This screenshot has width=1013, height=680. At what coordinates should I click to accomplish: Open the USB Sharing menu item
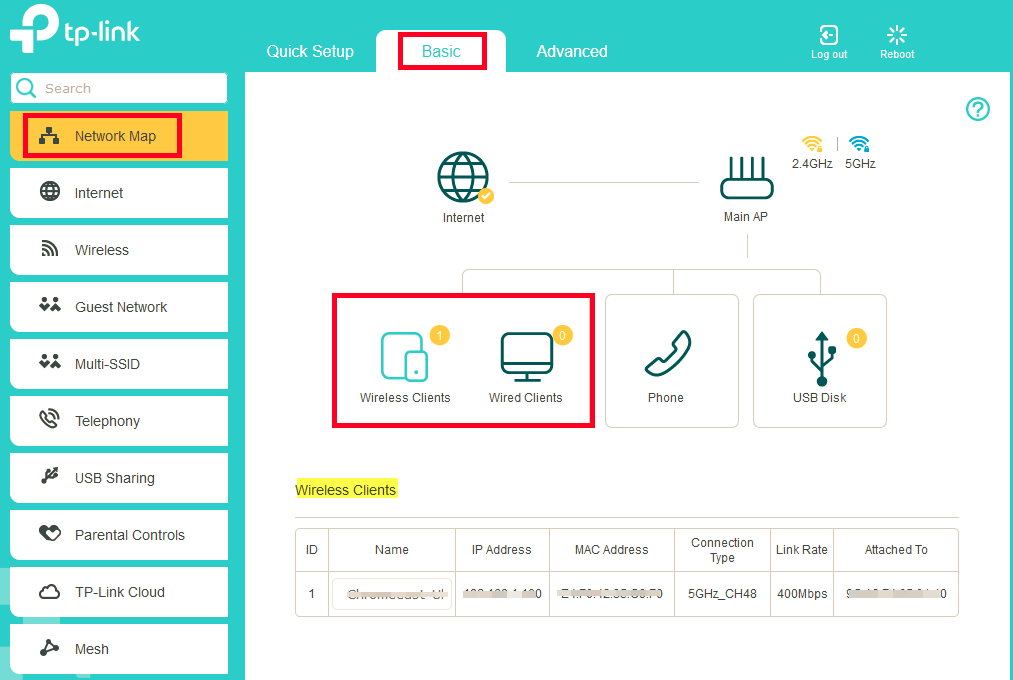119,477
